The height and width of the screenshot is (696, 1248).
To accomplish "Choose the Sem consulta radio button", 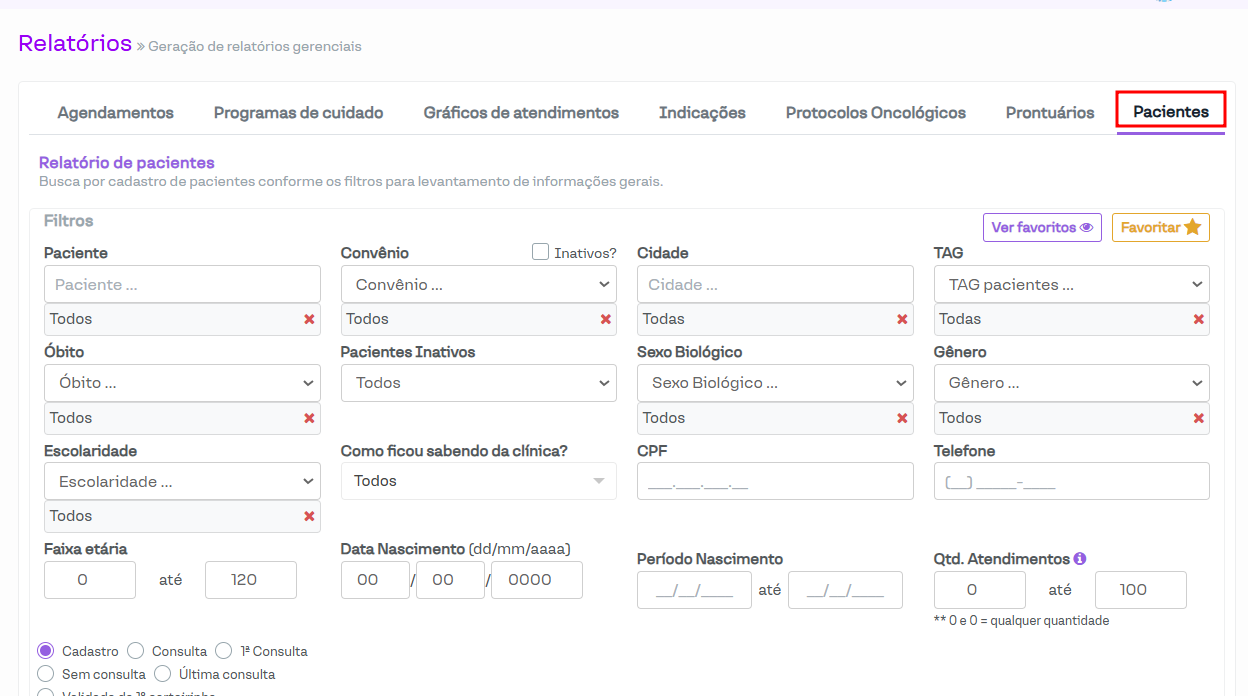I will click(x=46, y=674).
